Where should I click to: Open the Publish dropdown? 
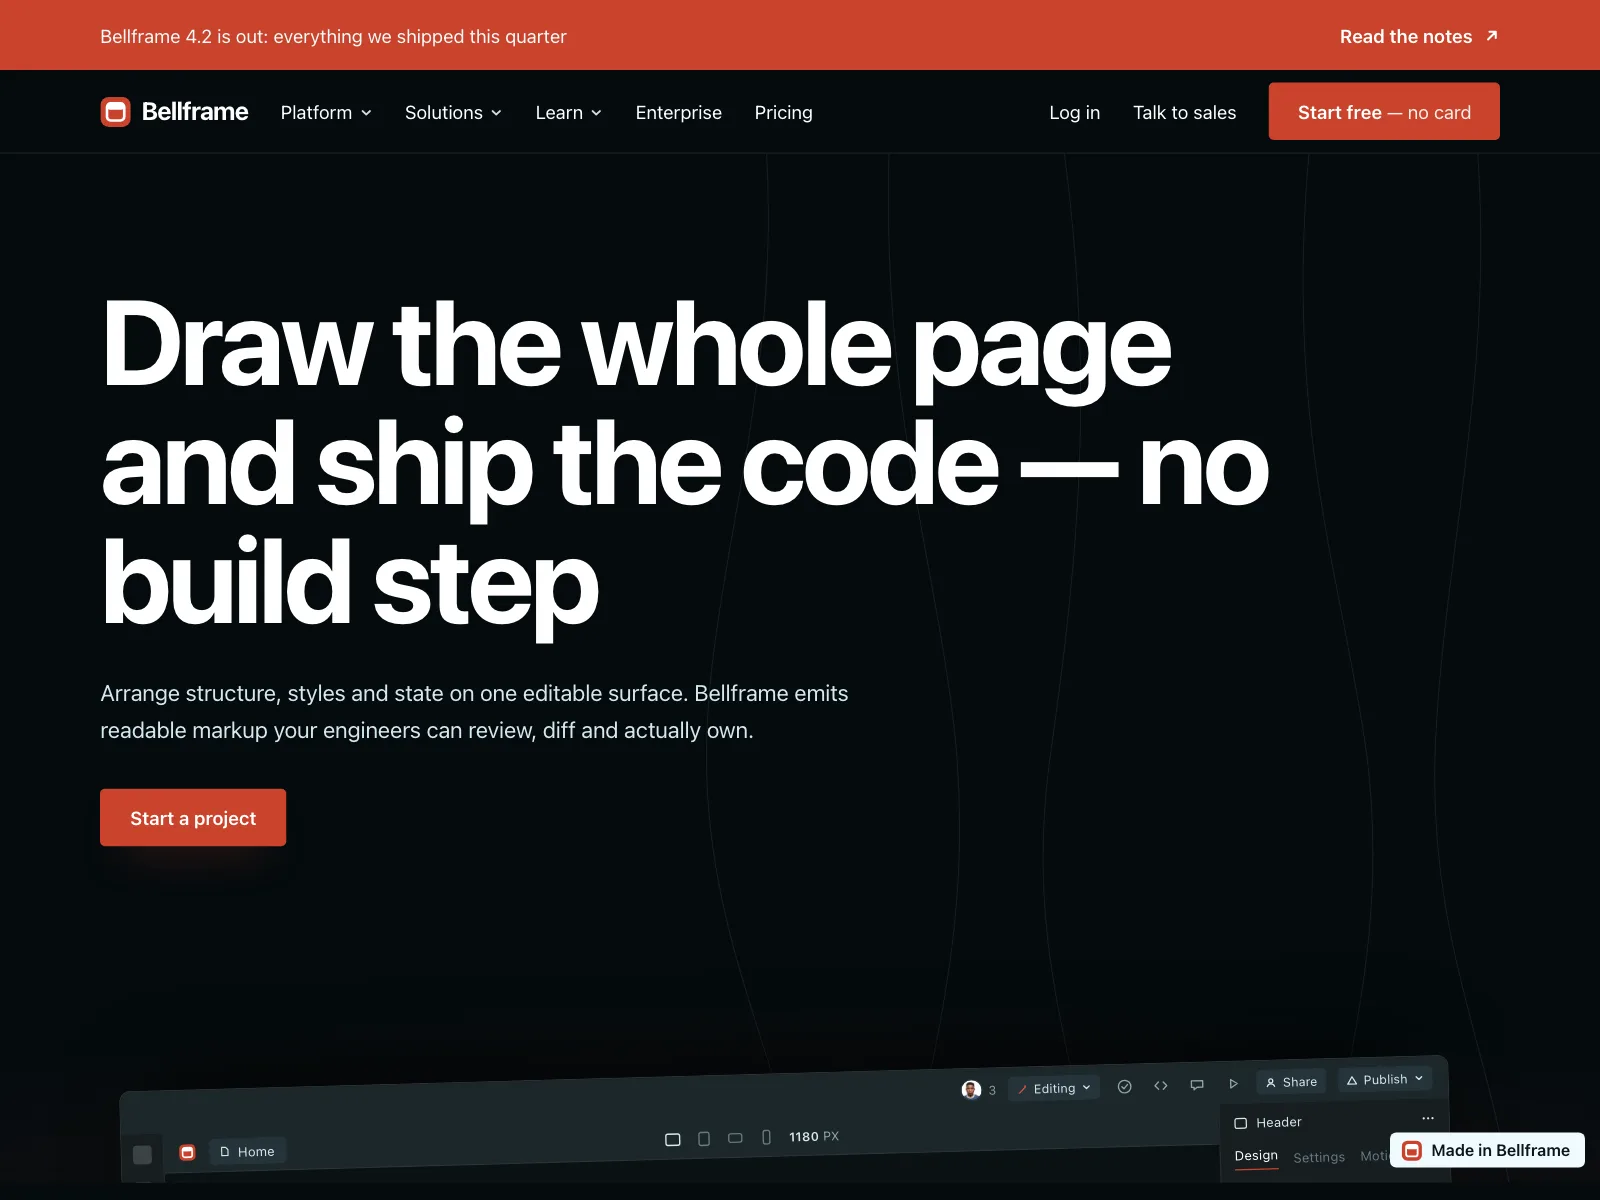tap(1385, 1080)
